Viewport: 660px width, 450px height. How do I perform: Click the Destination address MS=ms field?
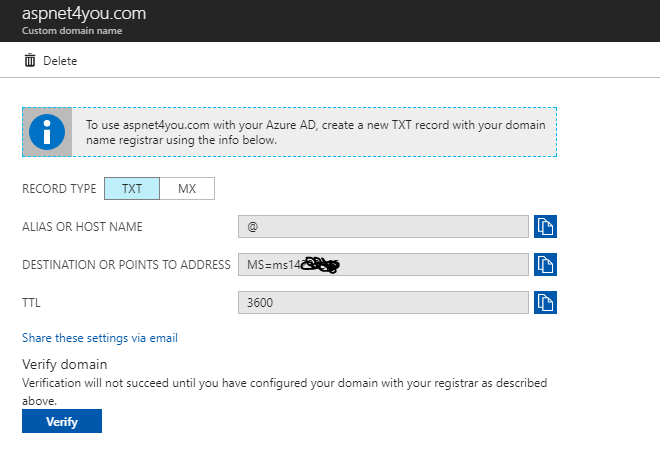383,264
